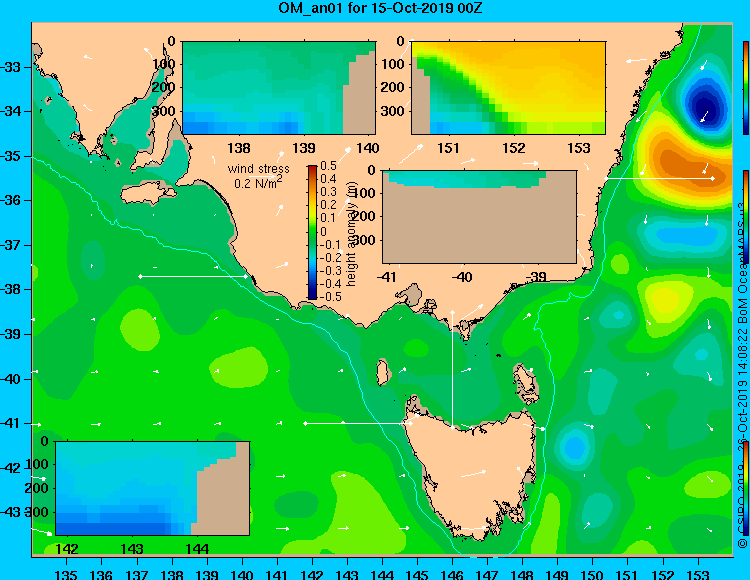The image size is (750, 580).
Task: Click Kangaroo Island on the map
Action: point(147,194)
